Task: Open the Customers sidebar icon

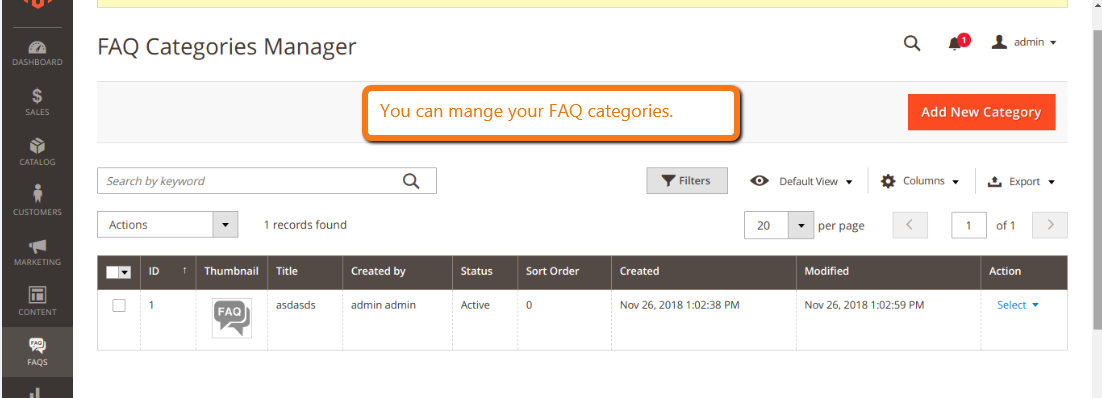Action: pos(37,202)
